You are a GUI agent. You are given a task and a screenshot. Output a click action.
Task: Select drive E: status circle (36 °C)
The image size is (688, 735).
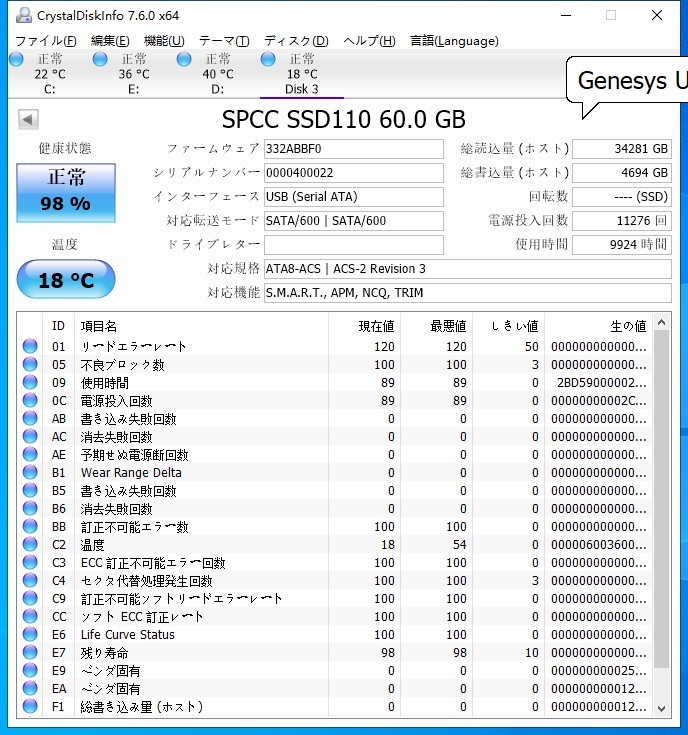(100, 60)
